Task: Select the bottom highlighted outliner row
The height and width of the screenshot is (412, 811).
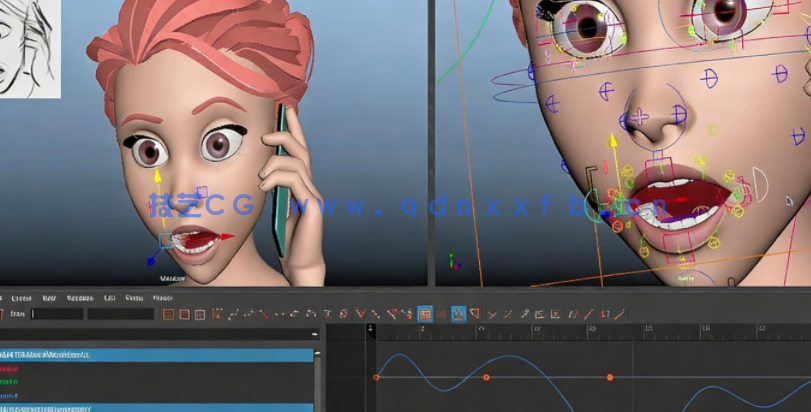Action: coord(157,408)
